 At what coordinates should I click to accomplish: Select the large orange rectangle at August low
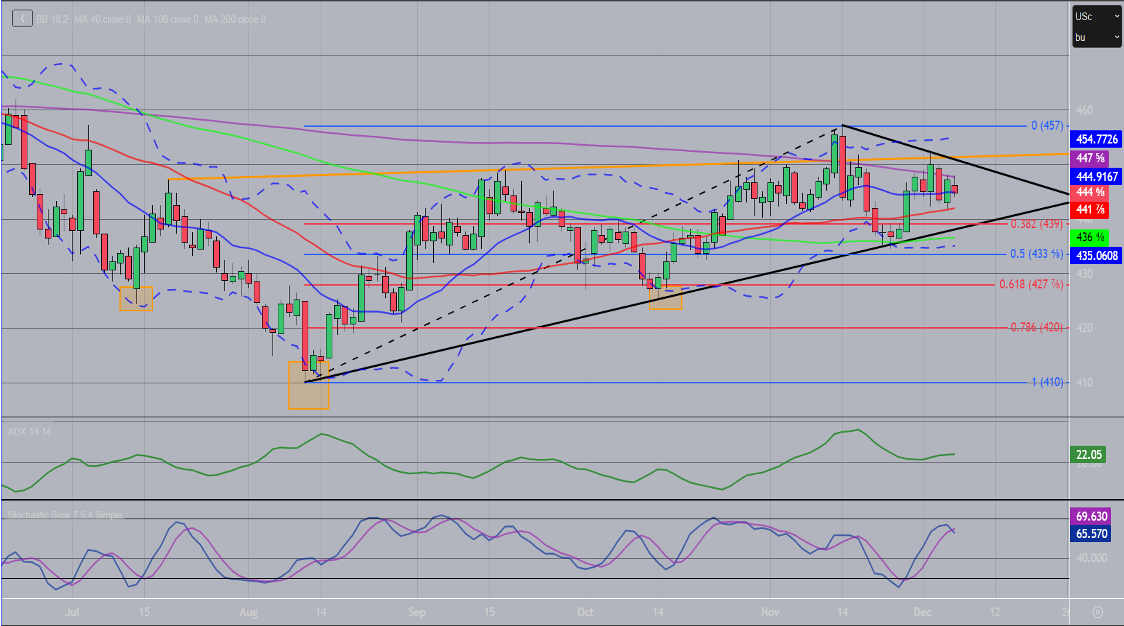(308, 385)
